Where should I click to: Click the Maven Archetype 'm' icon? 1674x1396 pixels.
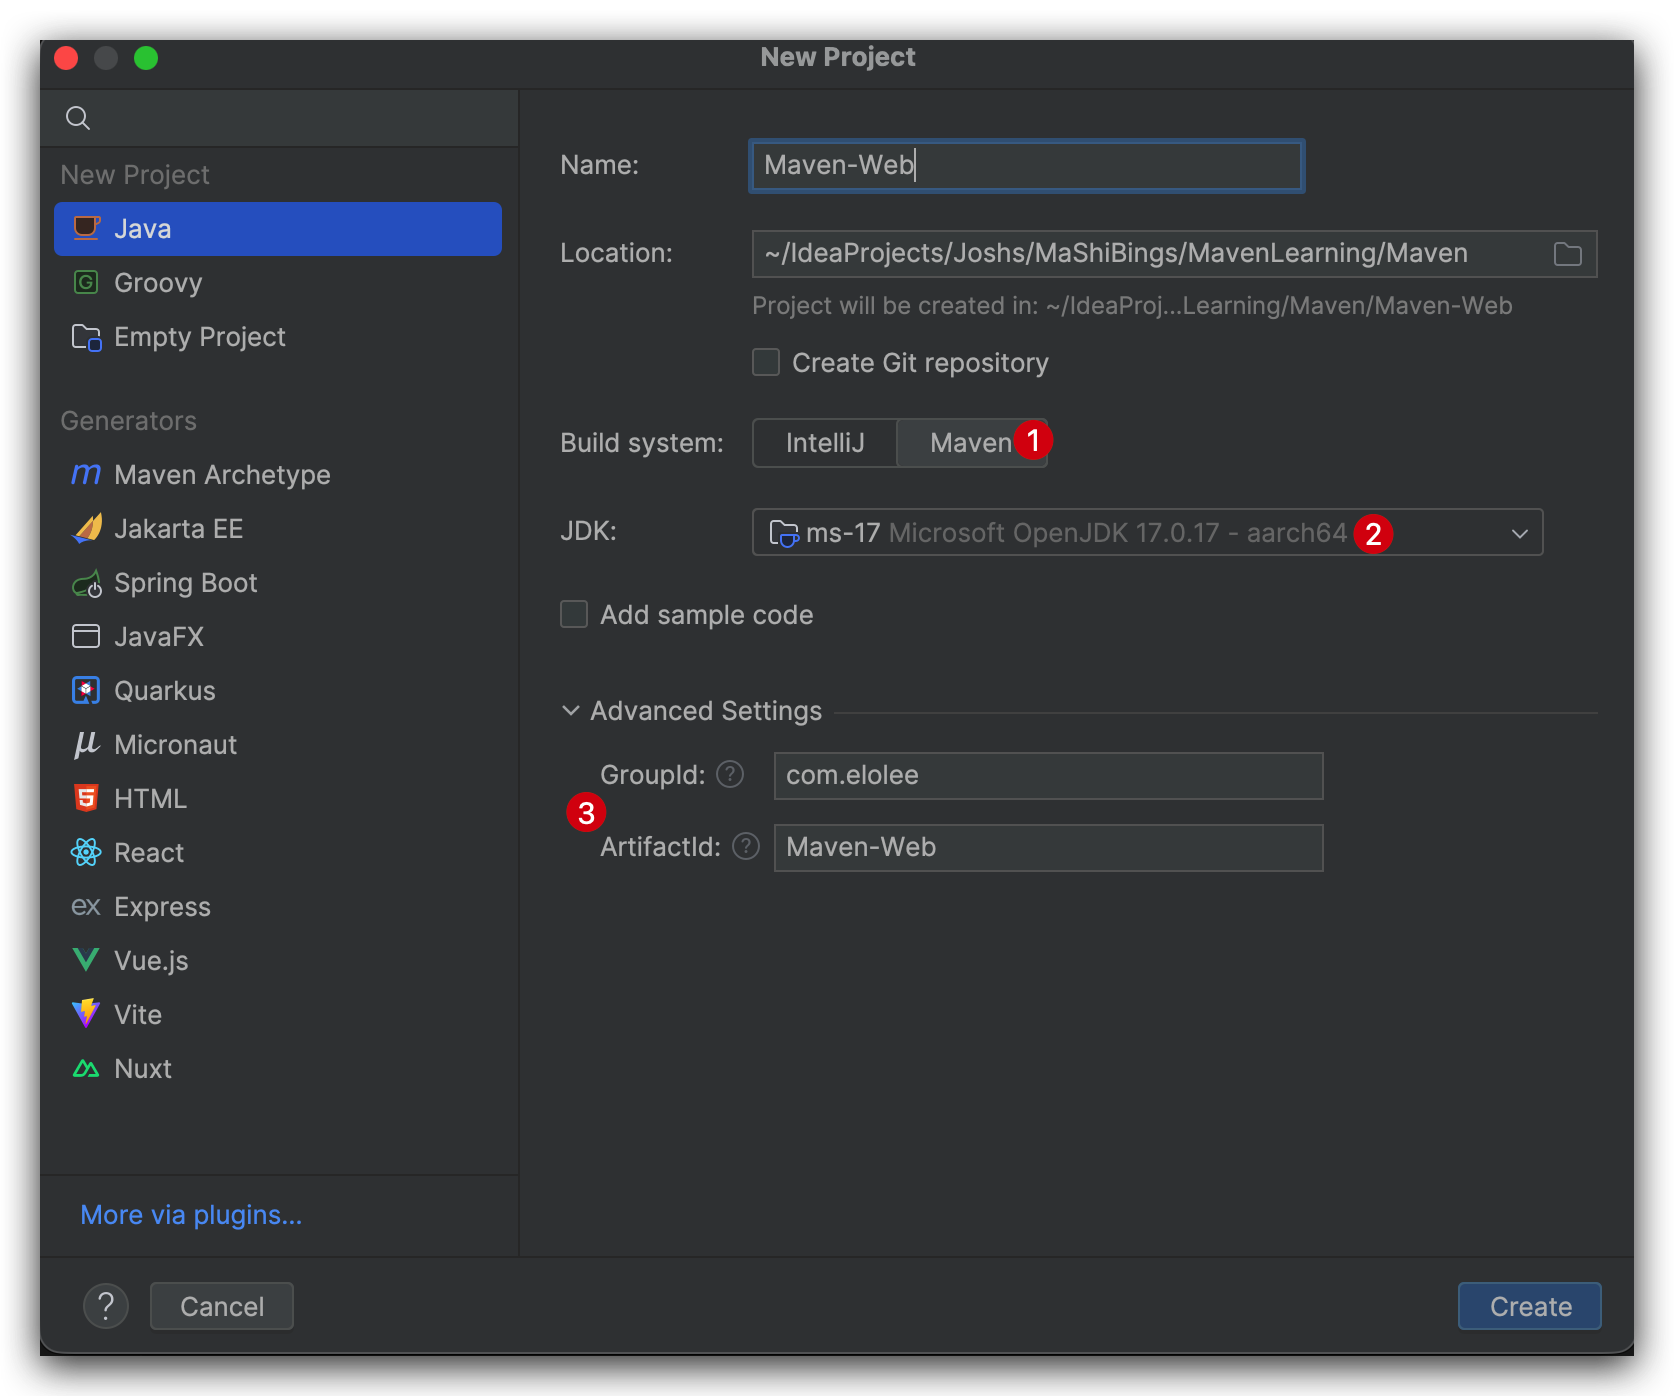[x=86, y=474]
